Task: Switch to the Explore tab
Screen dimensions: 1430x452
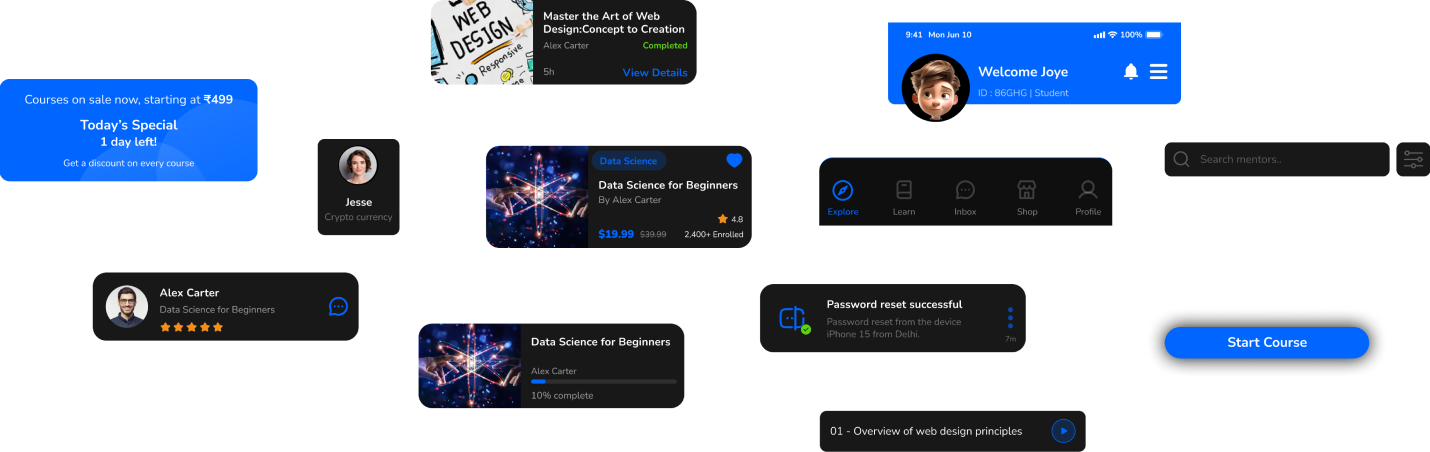Action: pyautogui.click(x=843, y=196)
